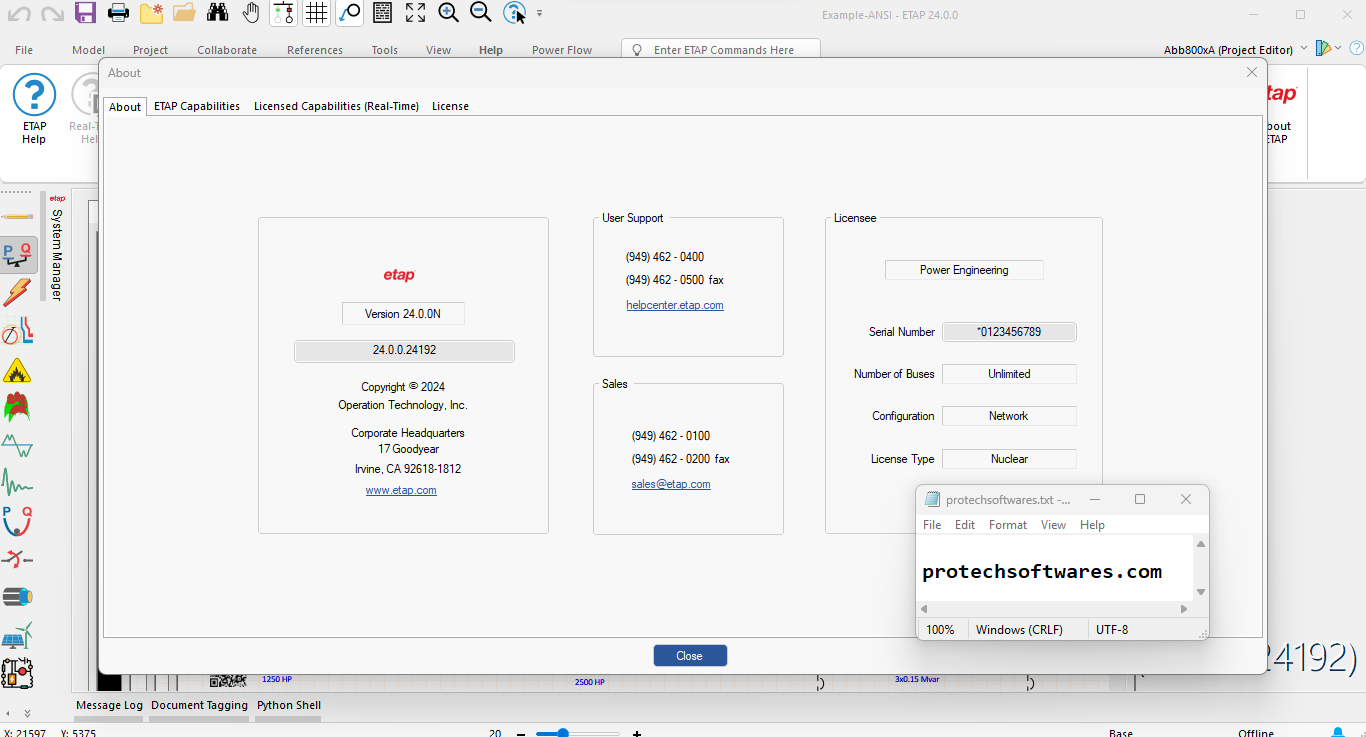Open the Project ribbon tab
This screenshot has width=1366, height=737.
coord(151,50)
